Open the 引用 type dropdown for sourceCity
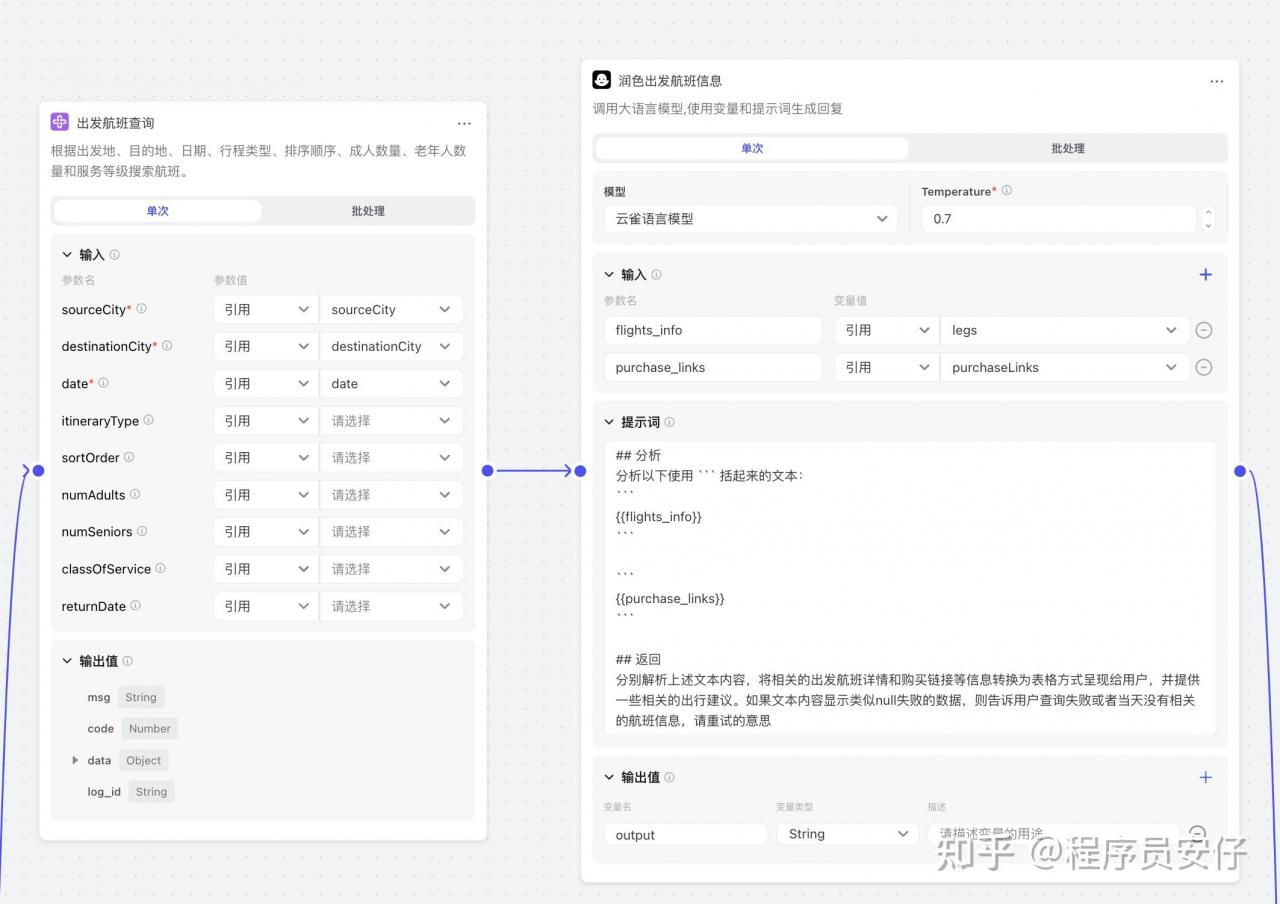1280x904 pixels. tap(266, 310)
